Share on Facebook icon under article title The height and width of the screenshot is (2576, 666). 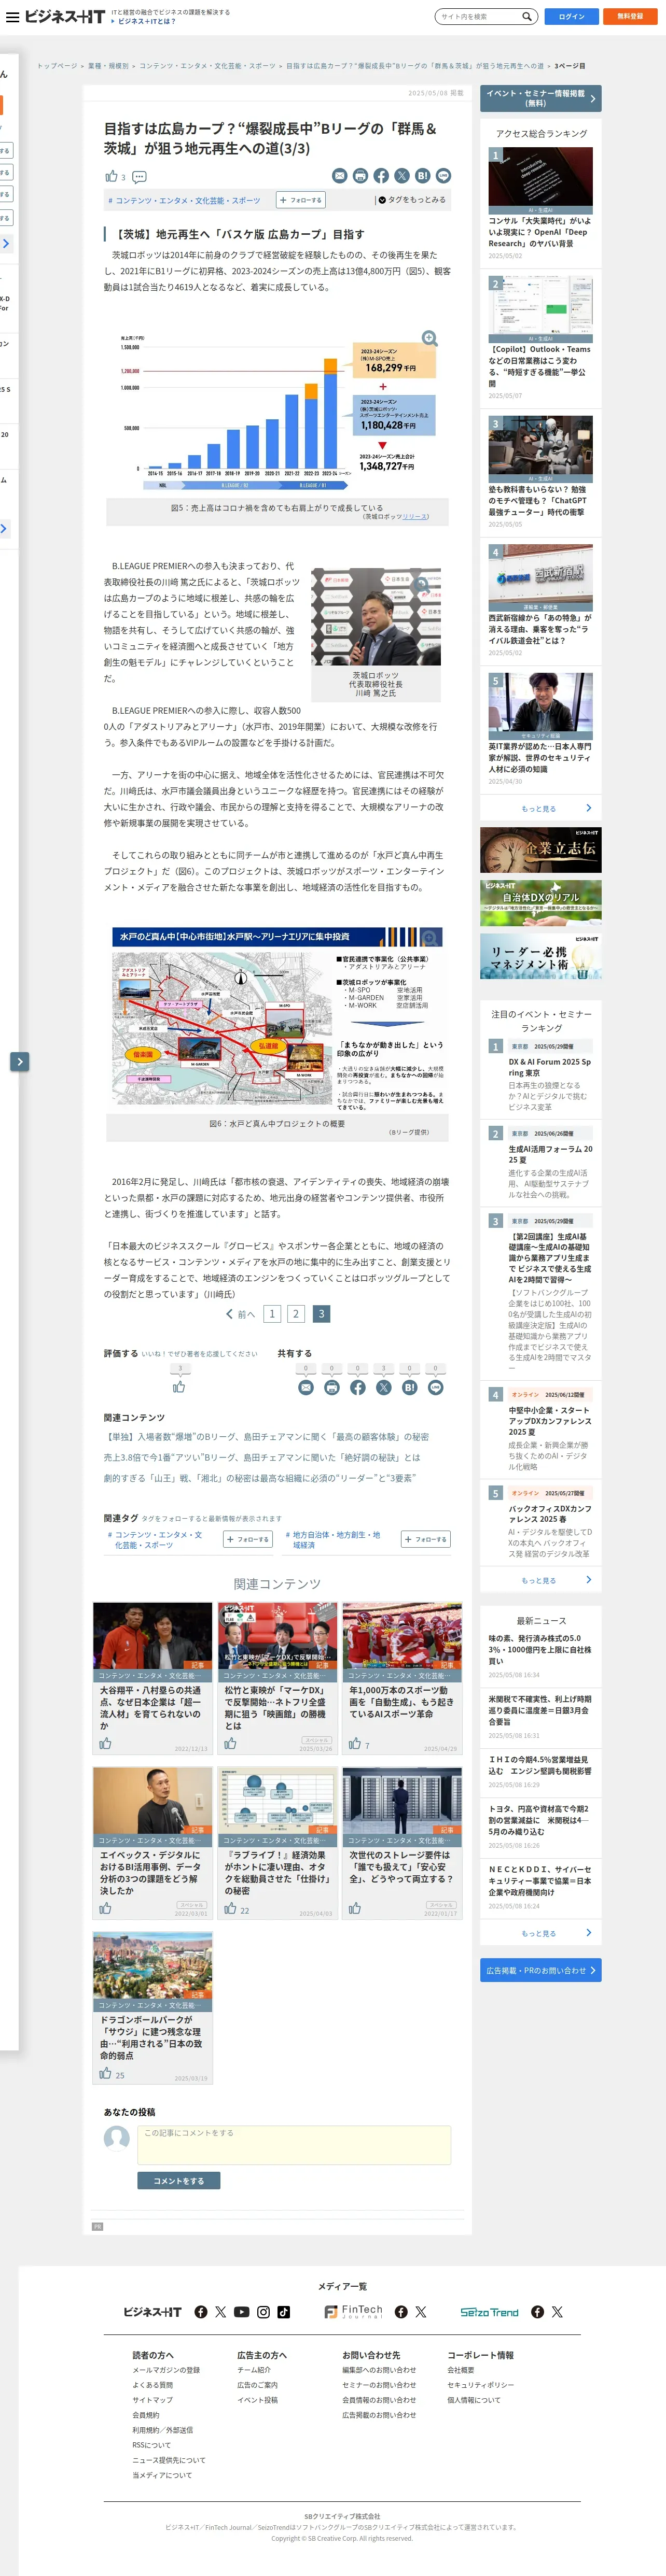(381, 176)
